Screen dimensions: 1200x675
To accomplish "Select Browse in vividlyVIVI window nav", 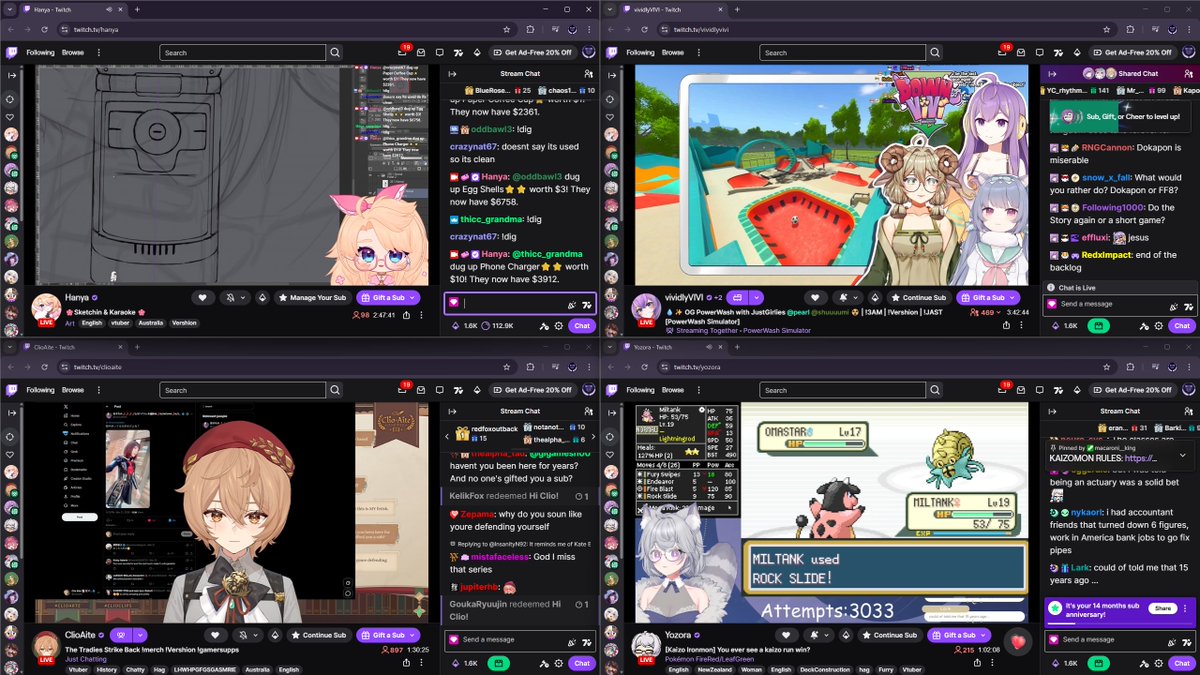I will 672,52.
